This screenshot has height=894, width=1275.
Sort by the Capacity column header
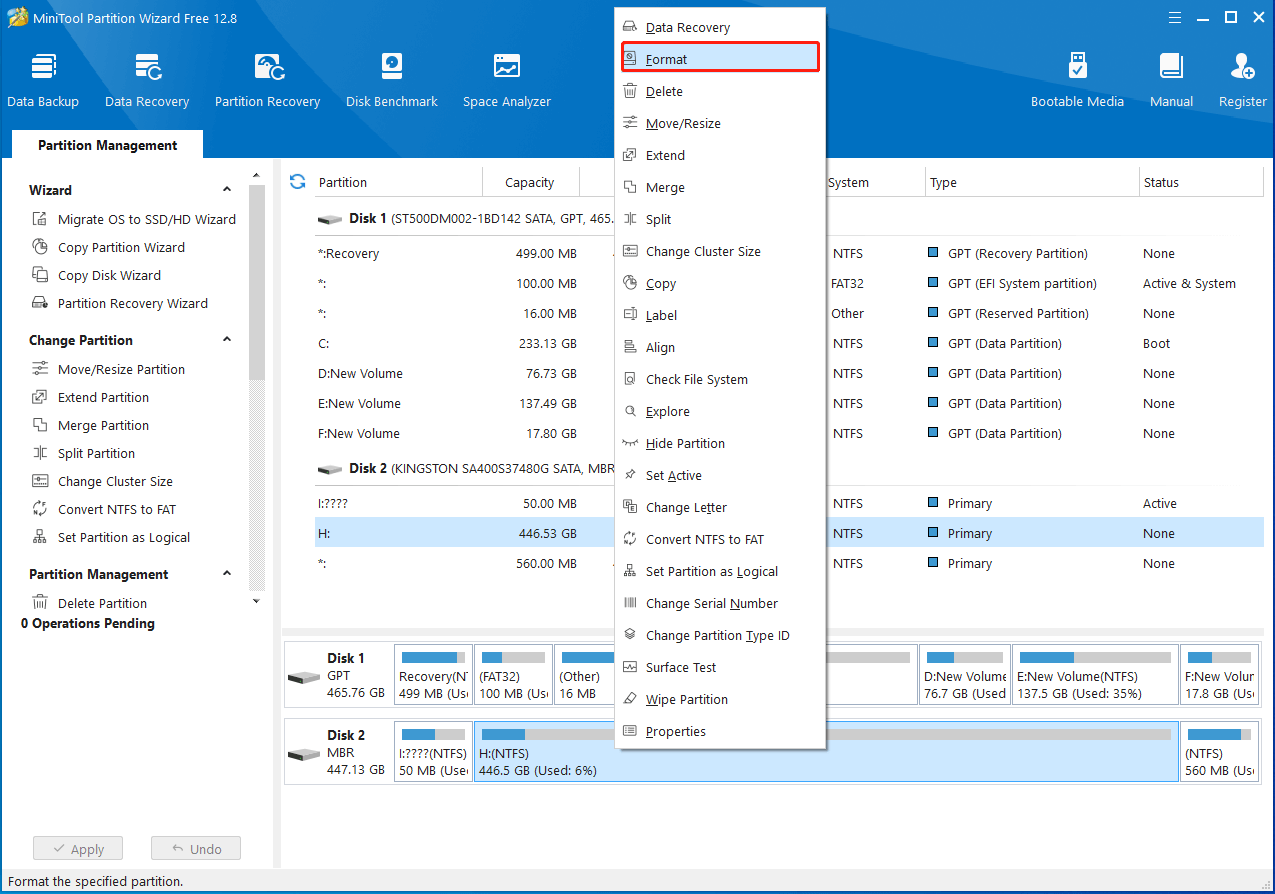click(x=530, y=182)
